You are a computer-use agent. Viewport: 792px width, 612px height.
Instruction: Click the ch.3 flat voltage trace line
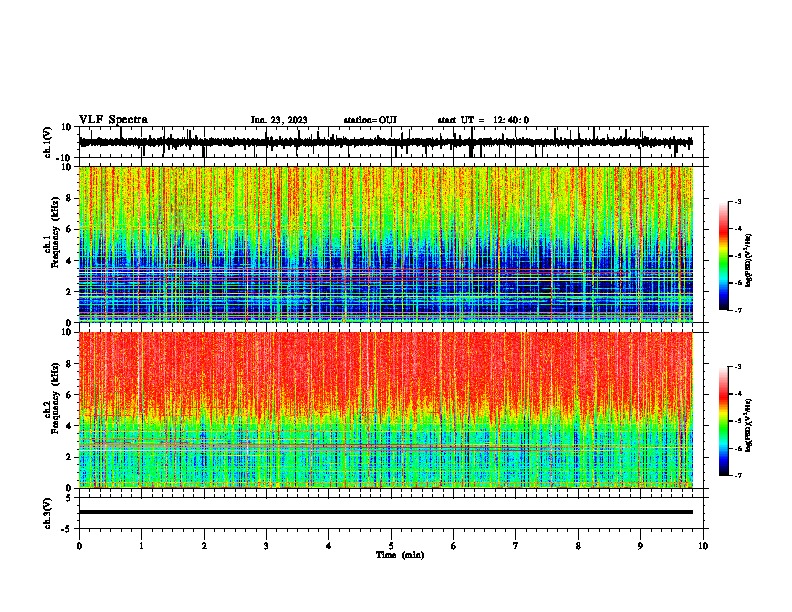[386, 512]
